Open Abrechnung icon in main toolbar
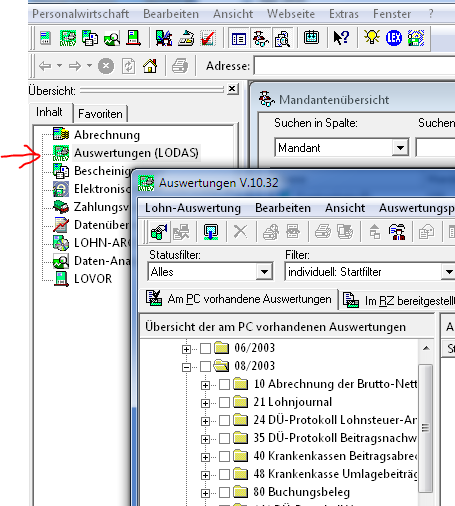 [x=45, y=38]
